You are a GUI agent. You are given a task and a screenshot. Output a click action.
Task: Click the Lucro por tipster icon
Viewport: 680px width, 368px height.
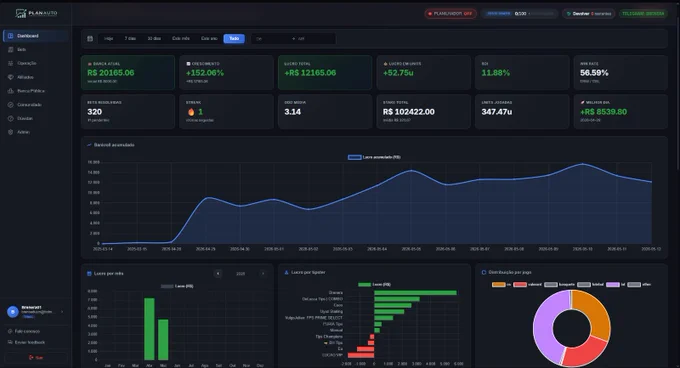click(286, 272)
